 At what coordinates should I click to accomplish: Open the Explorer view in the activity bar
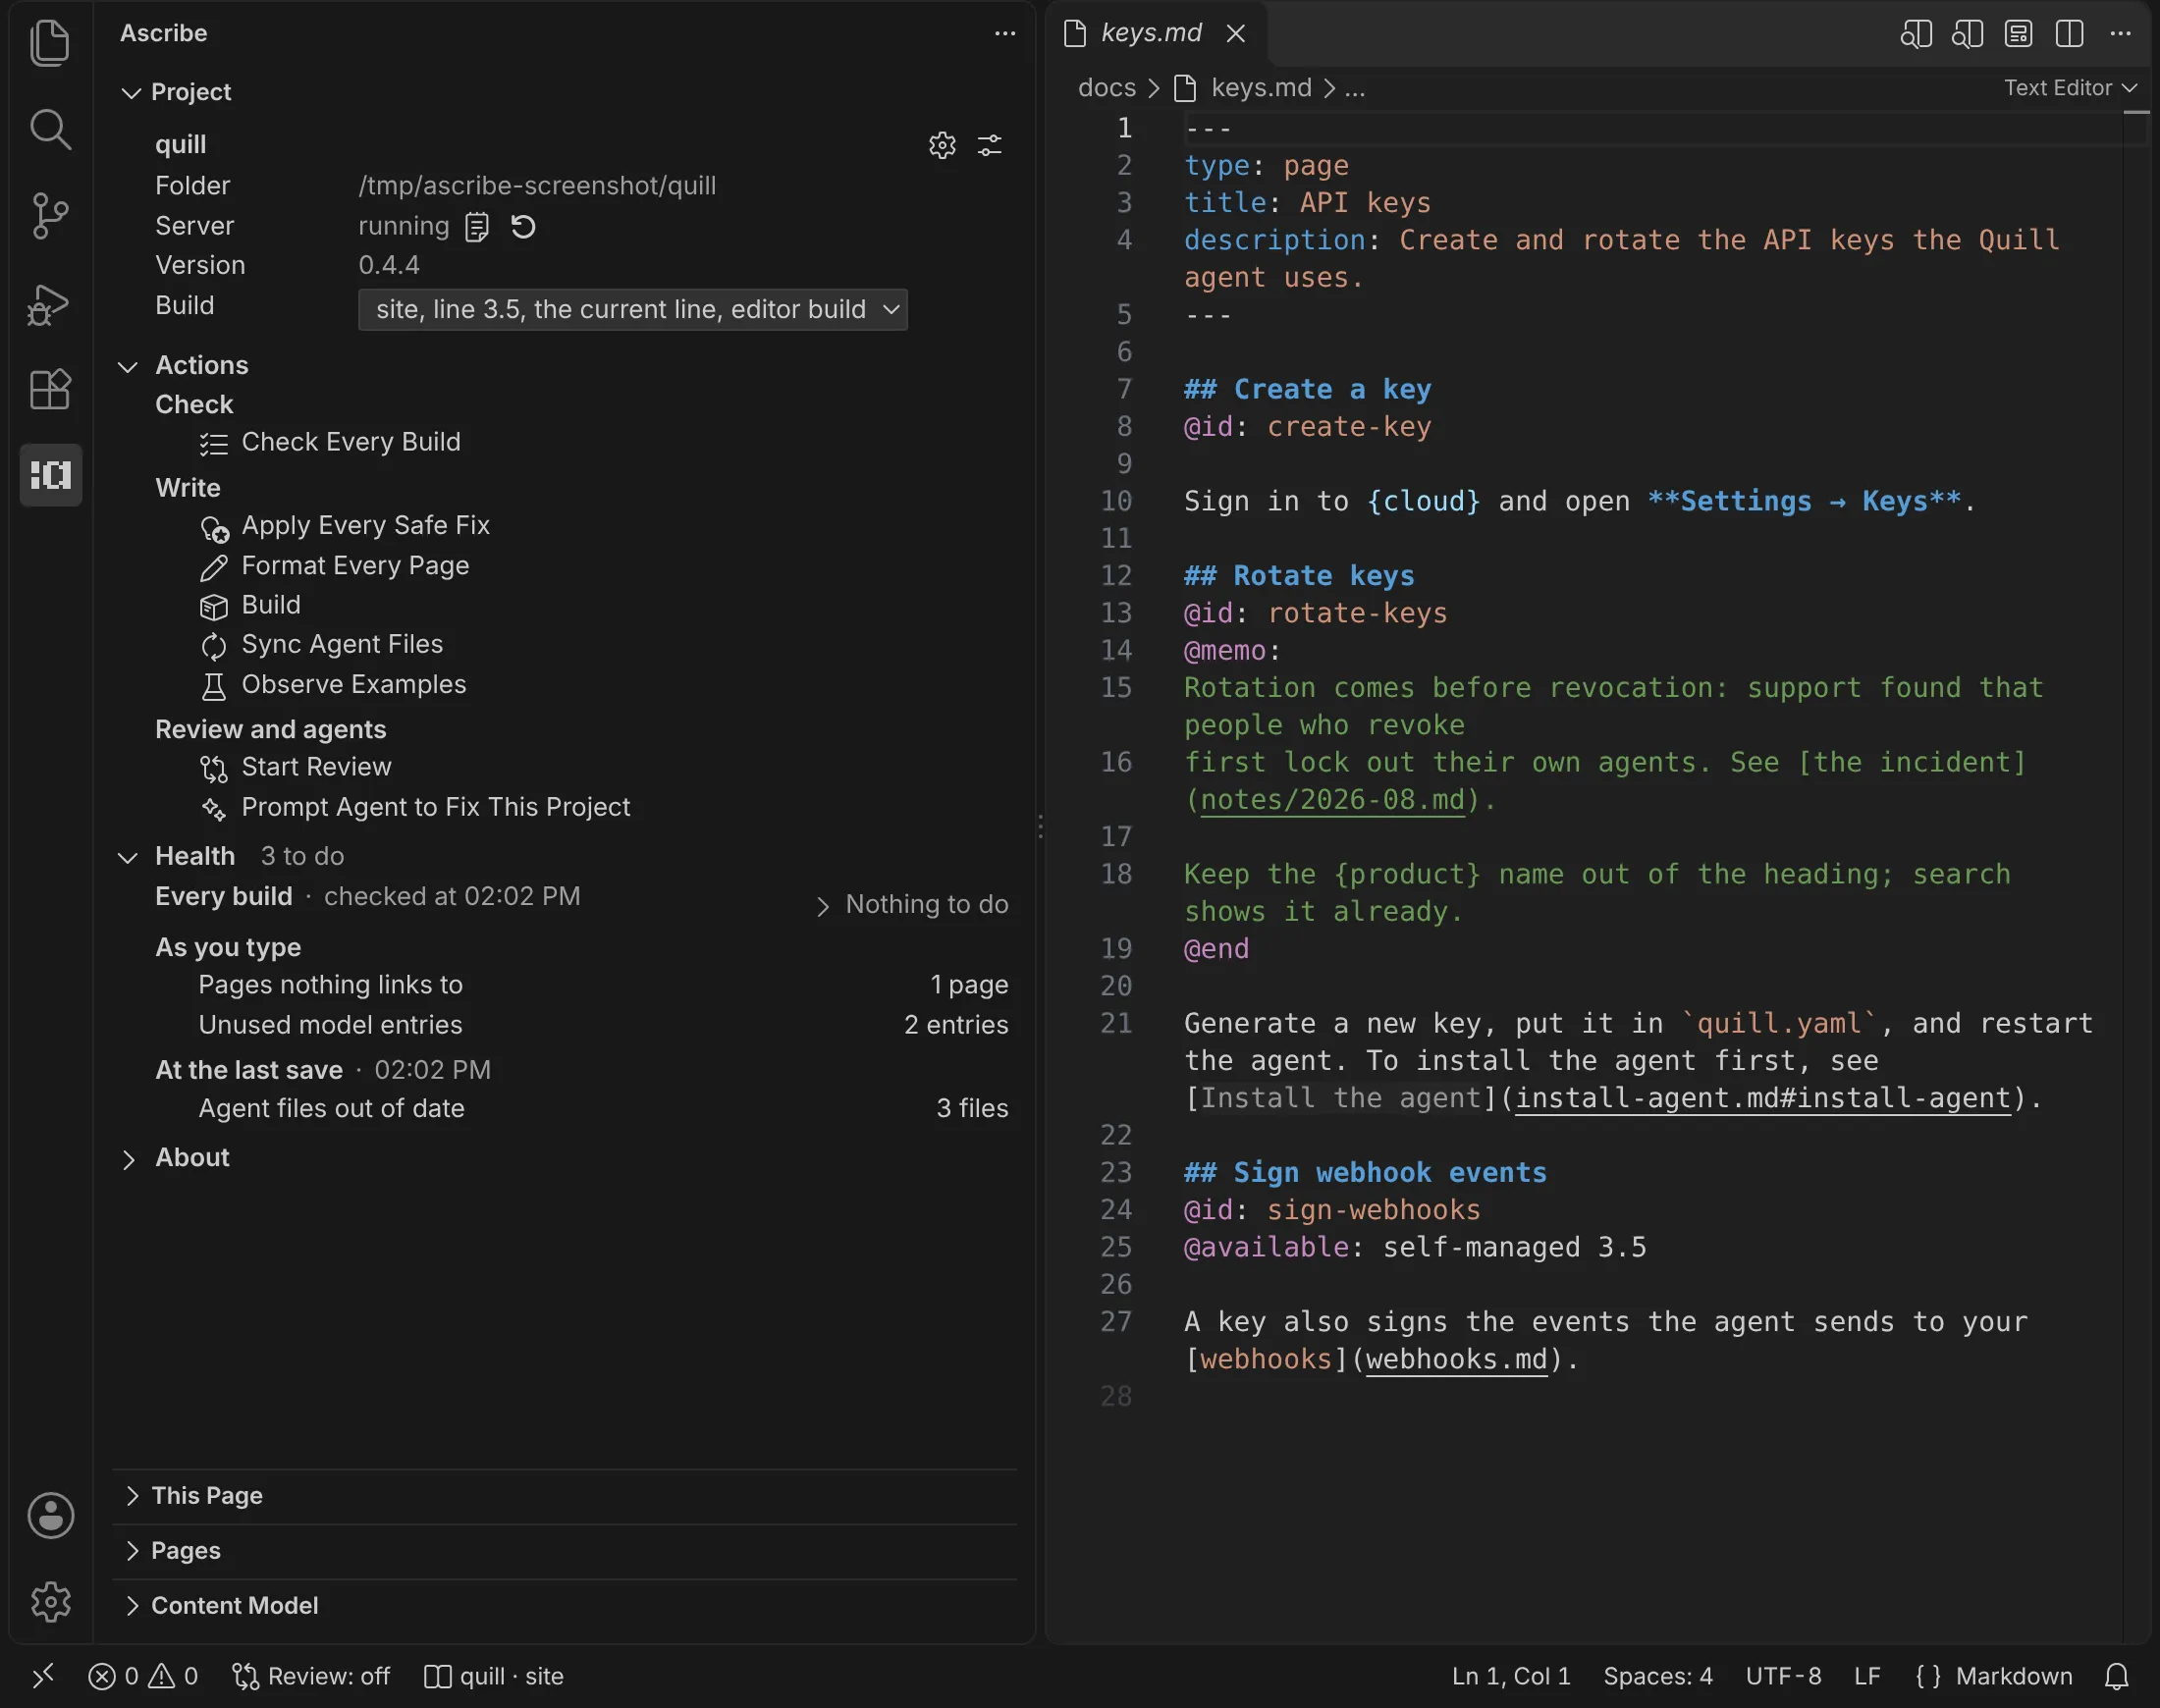tap(50, 43)
